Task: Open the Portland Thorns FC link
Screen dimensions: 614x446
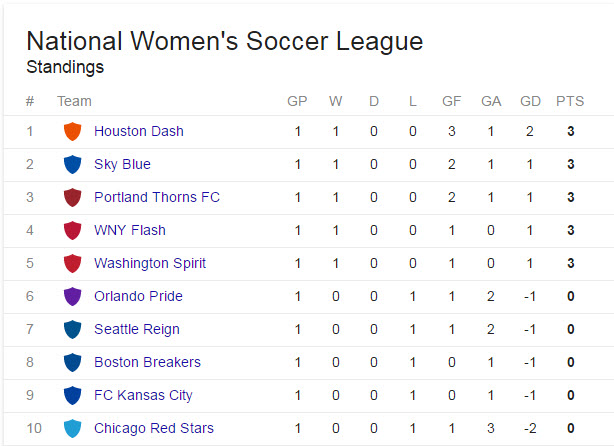Action: (157, 197)
